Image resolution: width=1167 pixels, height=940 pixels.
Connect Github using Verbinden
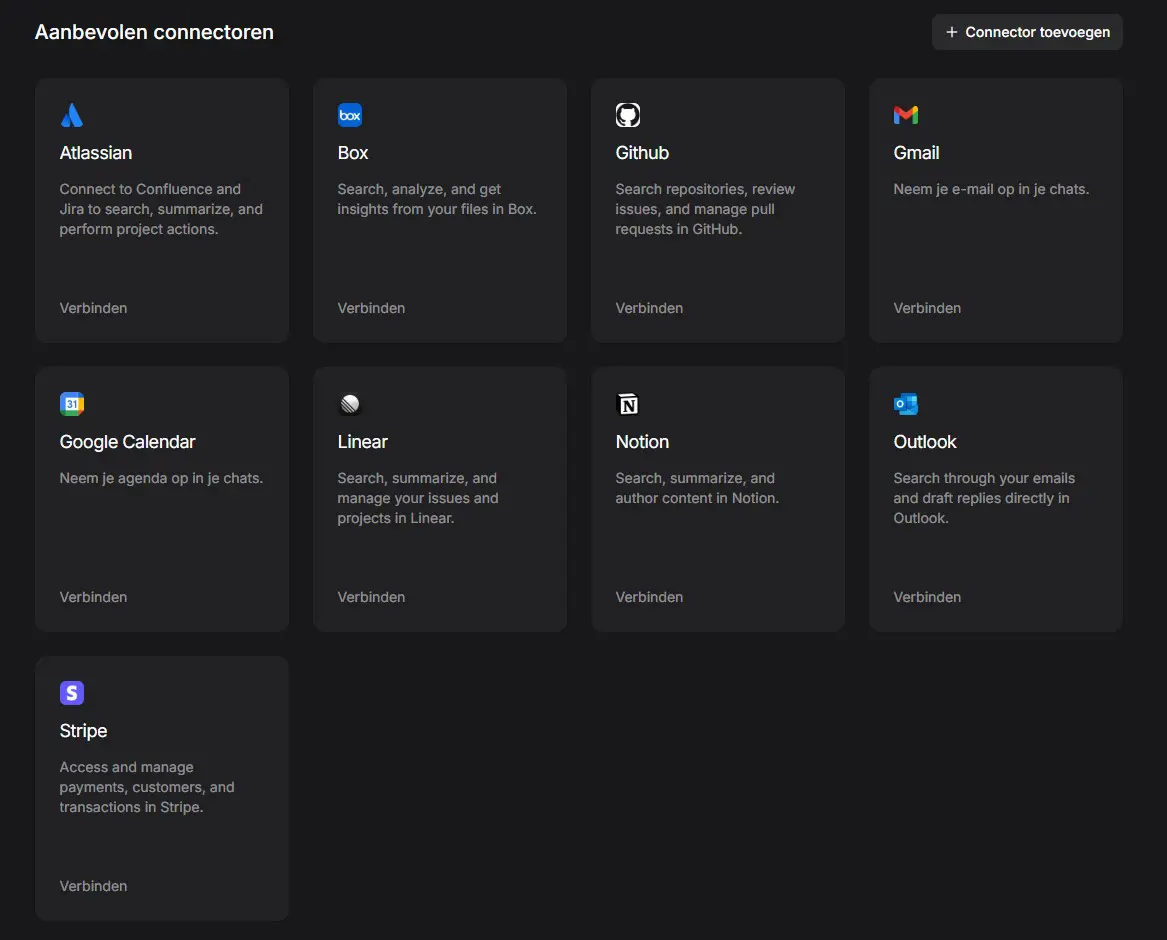(649, 308)
